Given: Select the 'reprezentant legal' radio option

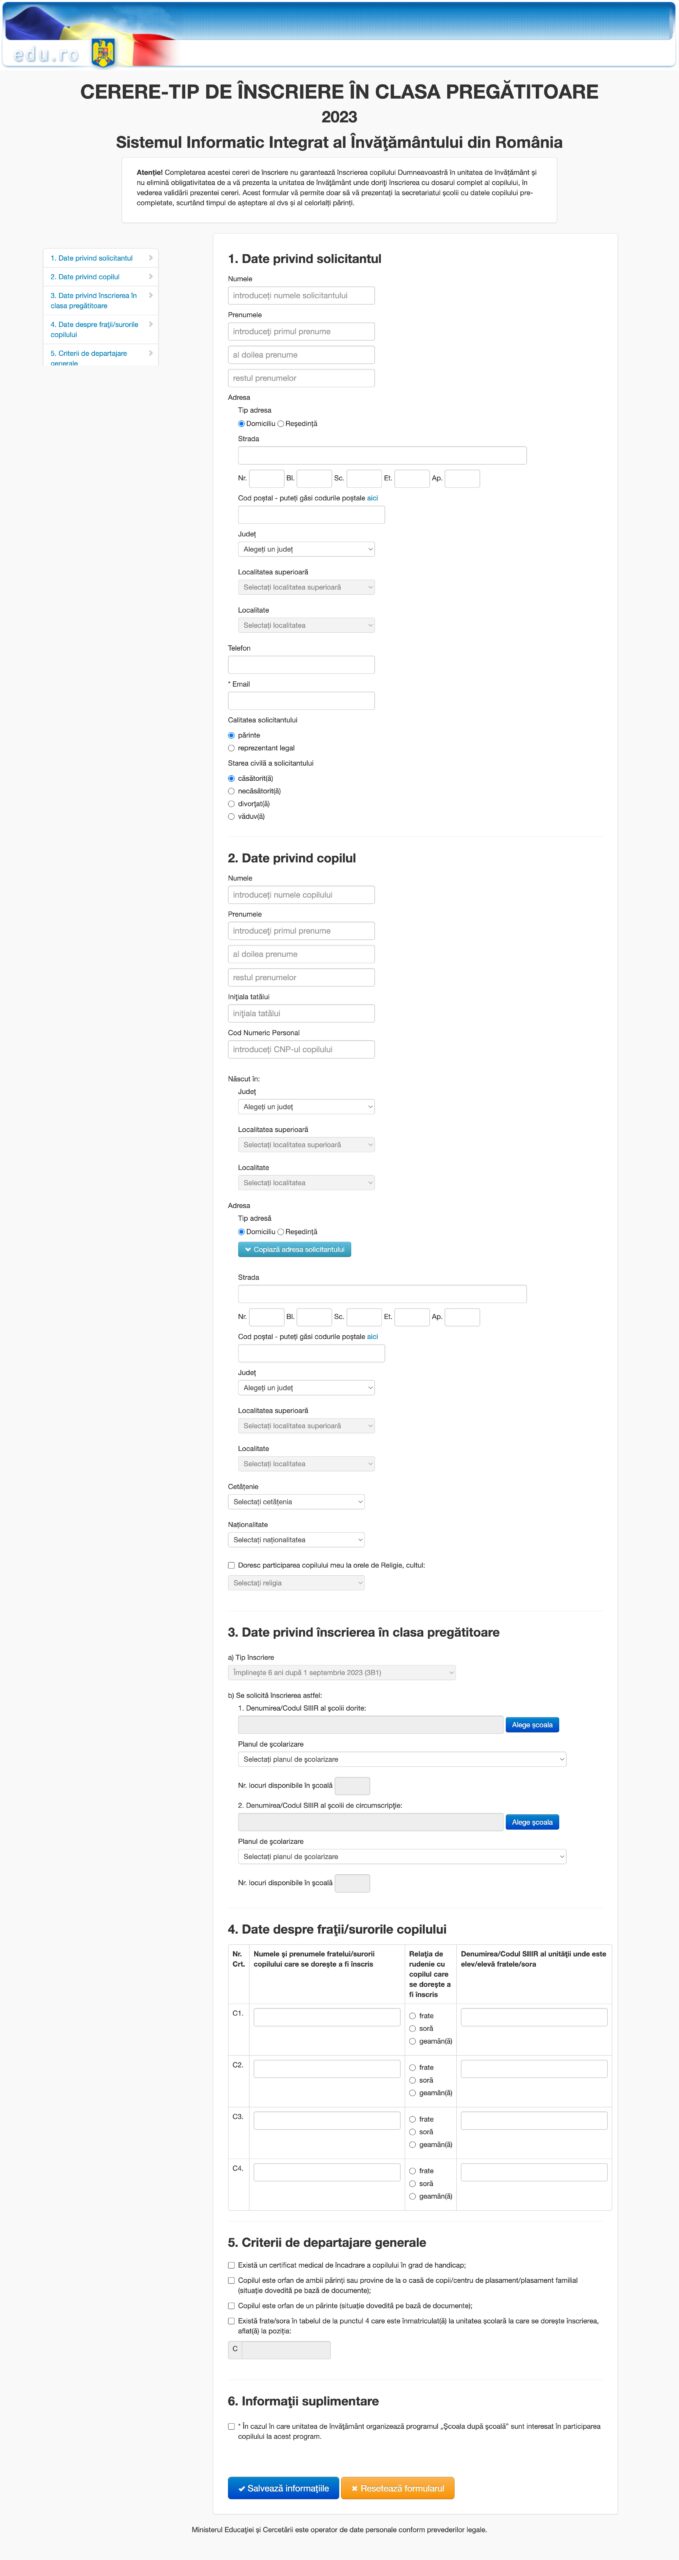Looking at the screenshot, I should tap(232, 748).
